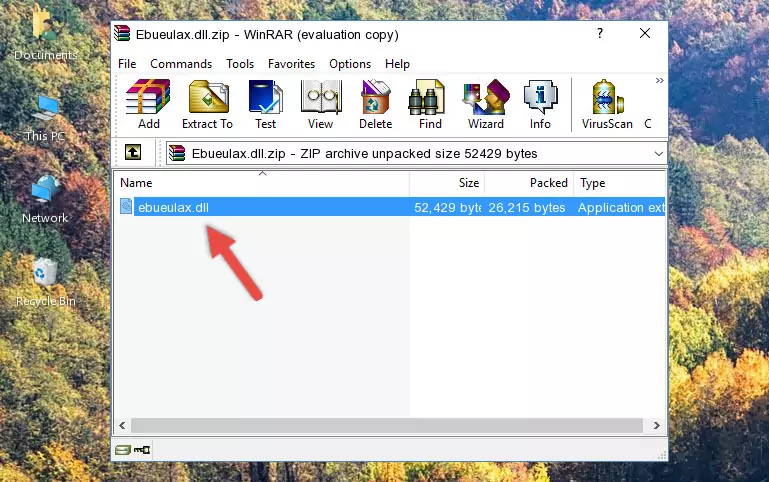Click the horizontal scrollbar track

[x=386, y=425]
